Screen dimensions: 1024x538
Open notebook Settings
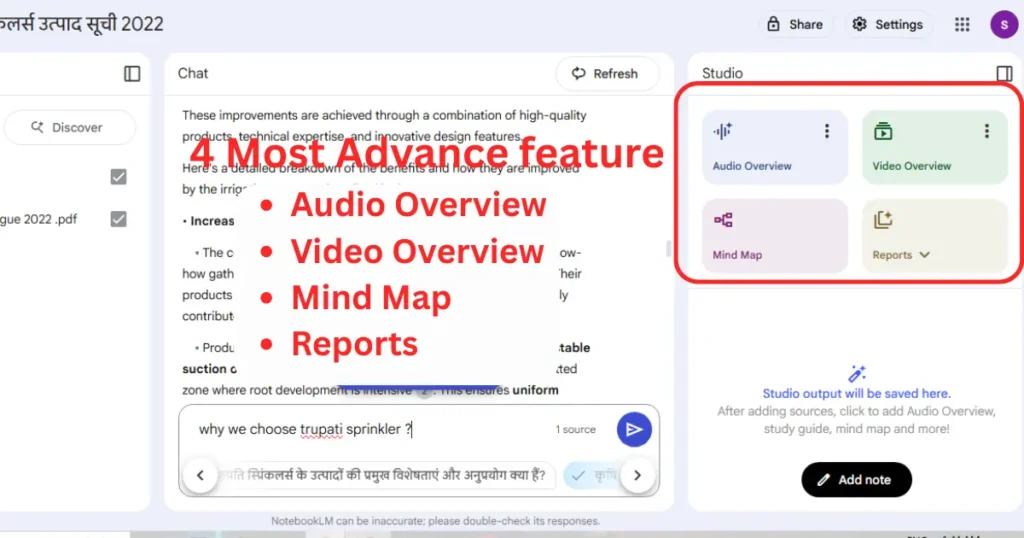[x=888, y=25]
